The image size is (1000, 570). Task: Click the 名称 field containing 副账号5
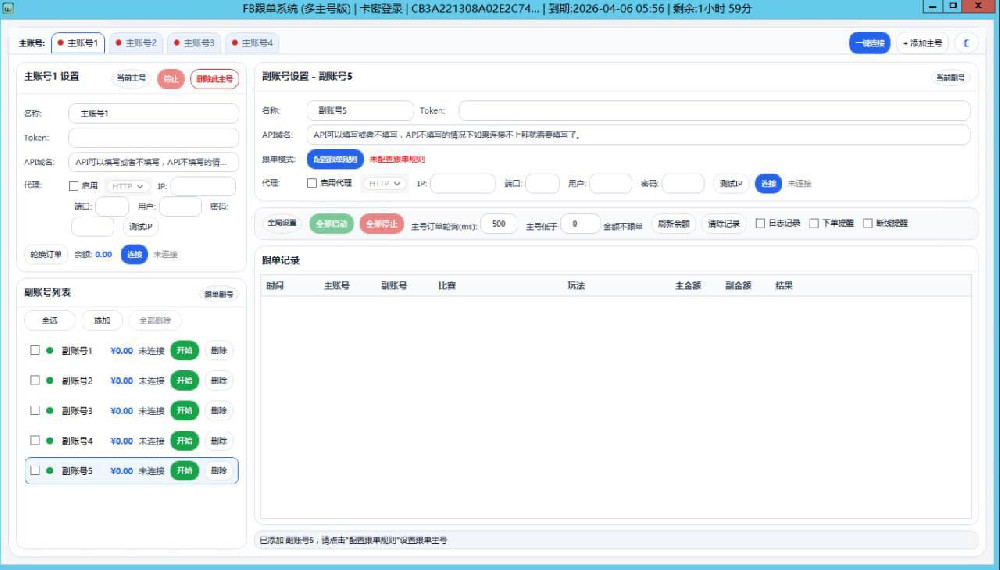[360, 110]
